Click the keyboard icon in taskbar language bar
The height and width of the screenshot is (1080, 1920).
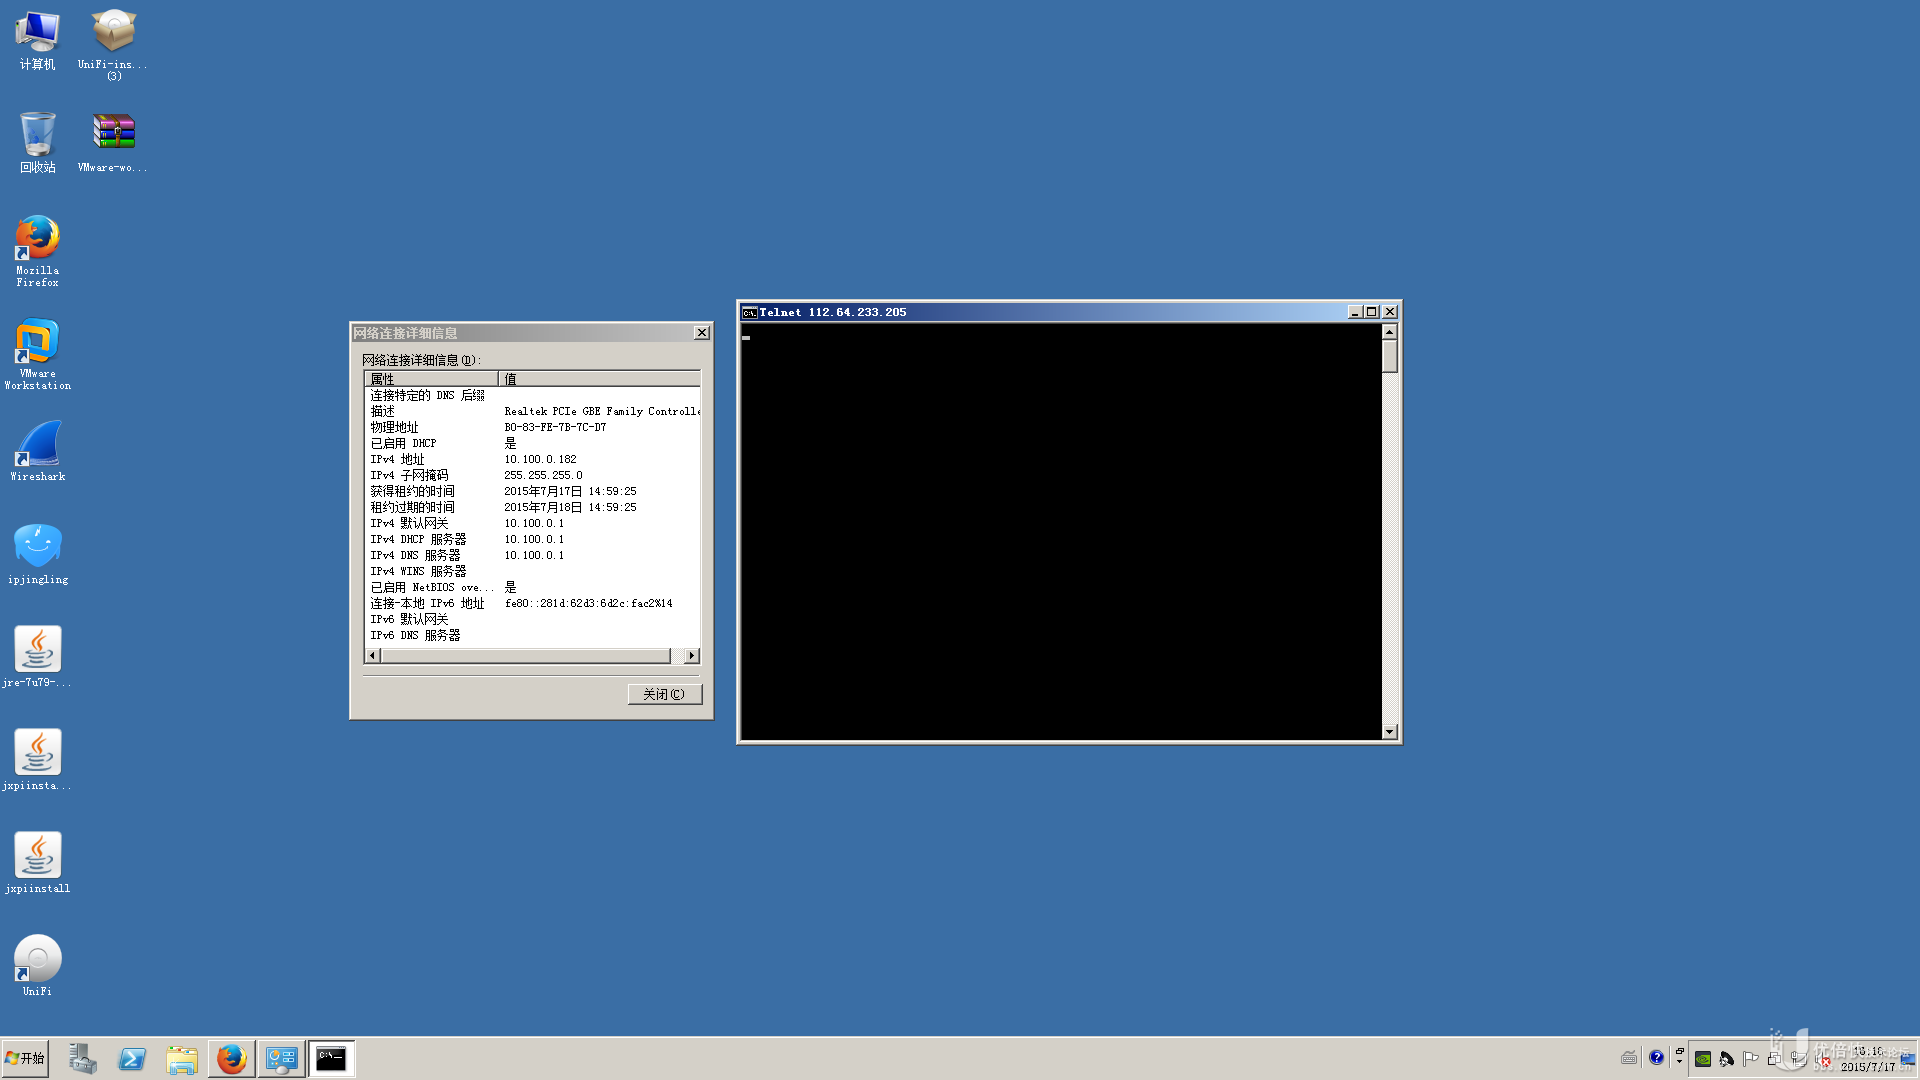1629,1058
